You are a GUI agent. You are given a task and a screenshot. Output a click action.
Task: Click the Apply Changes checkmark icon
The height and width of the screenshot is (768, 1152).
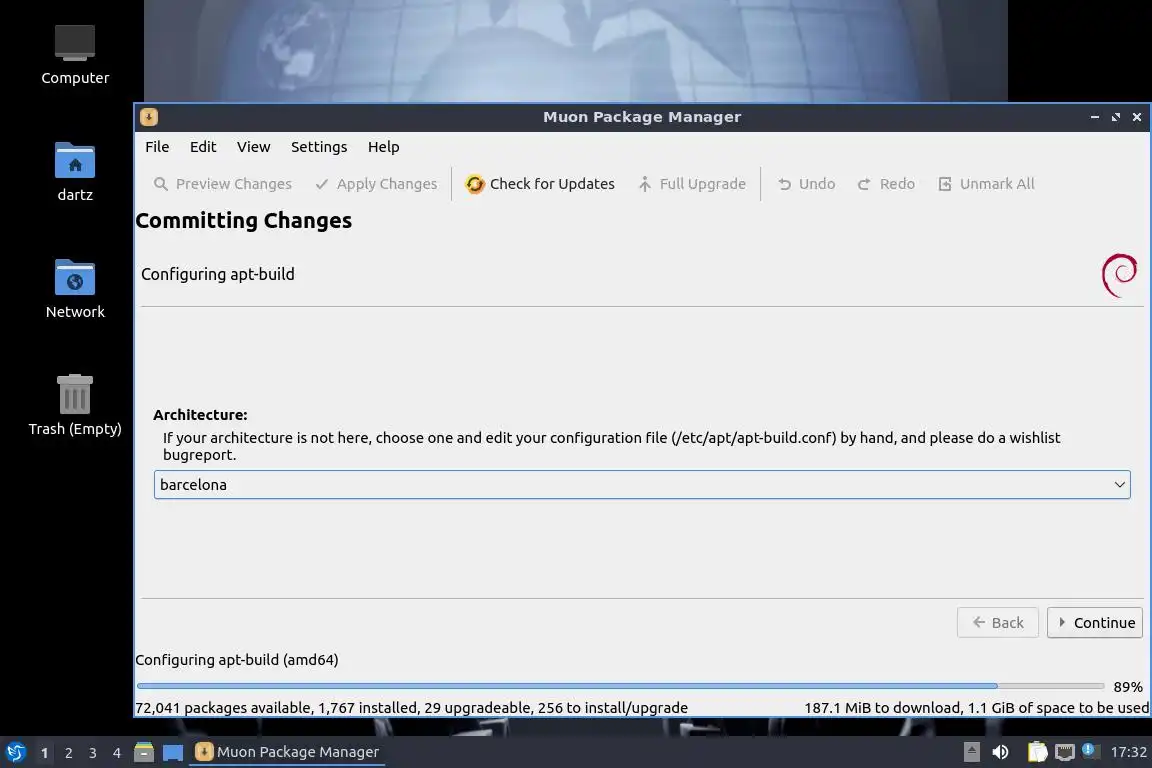tap(321, 184)
